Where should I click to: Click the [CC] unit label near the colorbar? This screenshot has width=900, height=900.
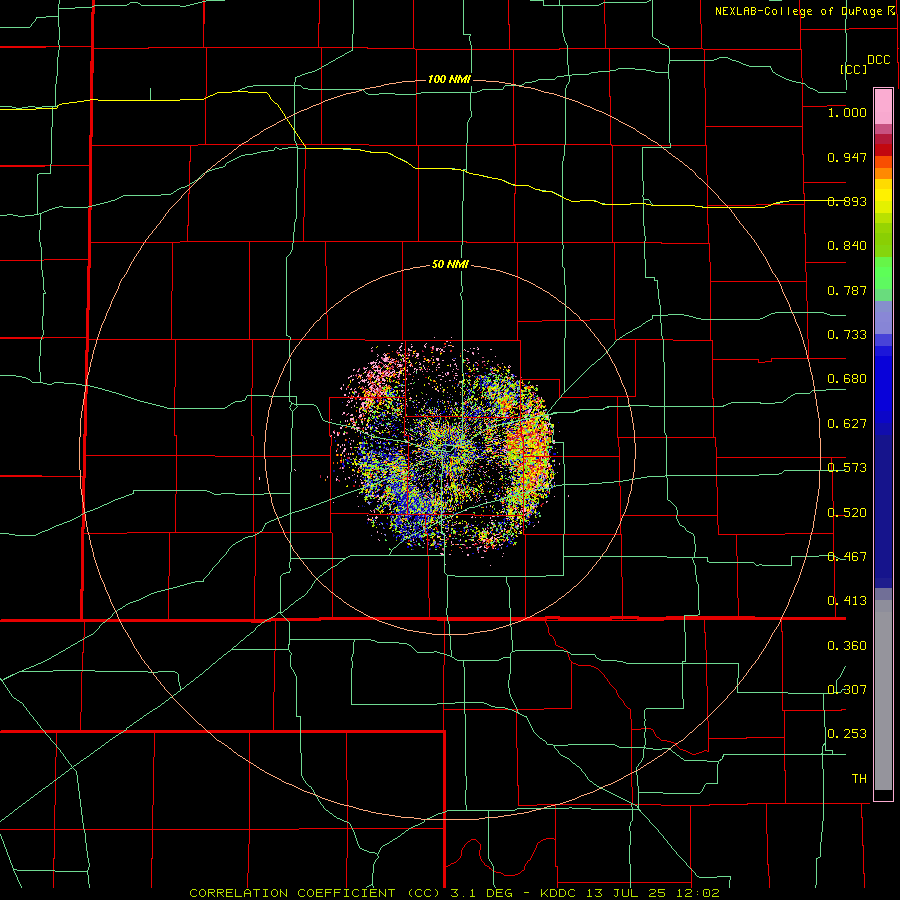point(854,69)
